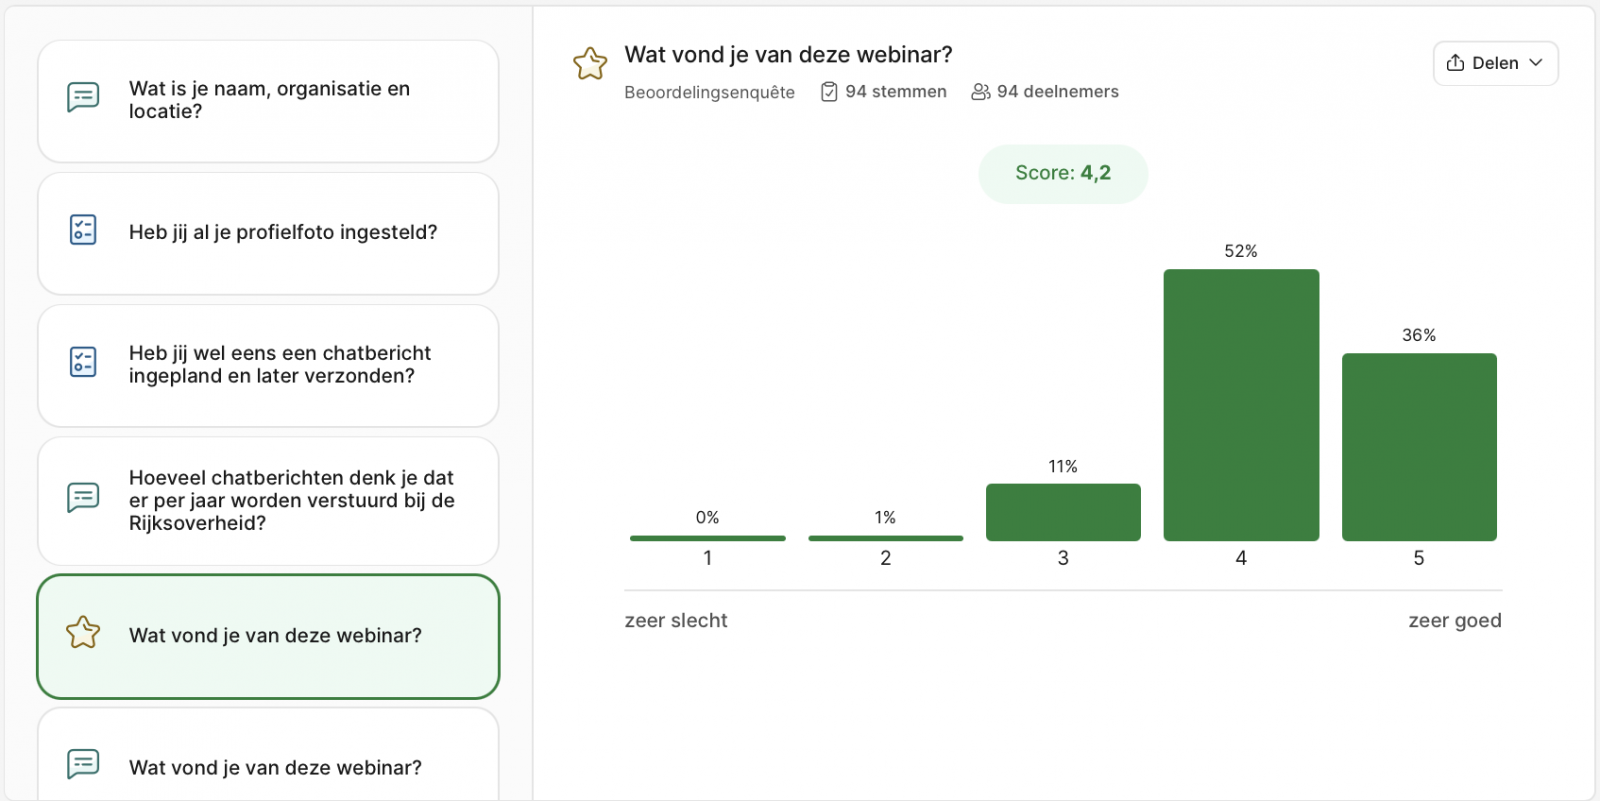Click the Delen button
Screen dimensions: 1600x801
1494,63
